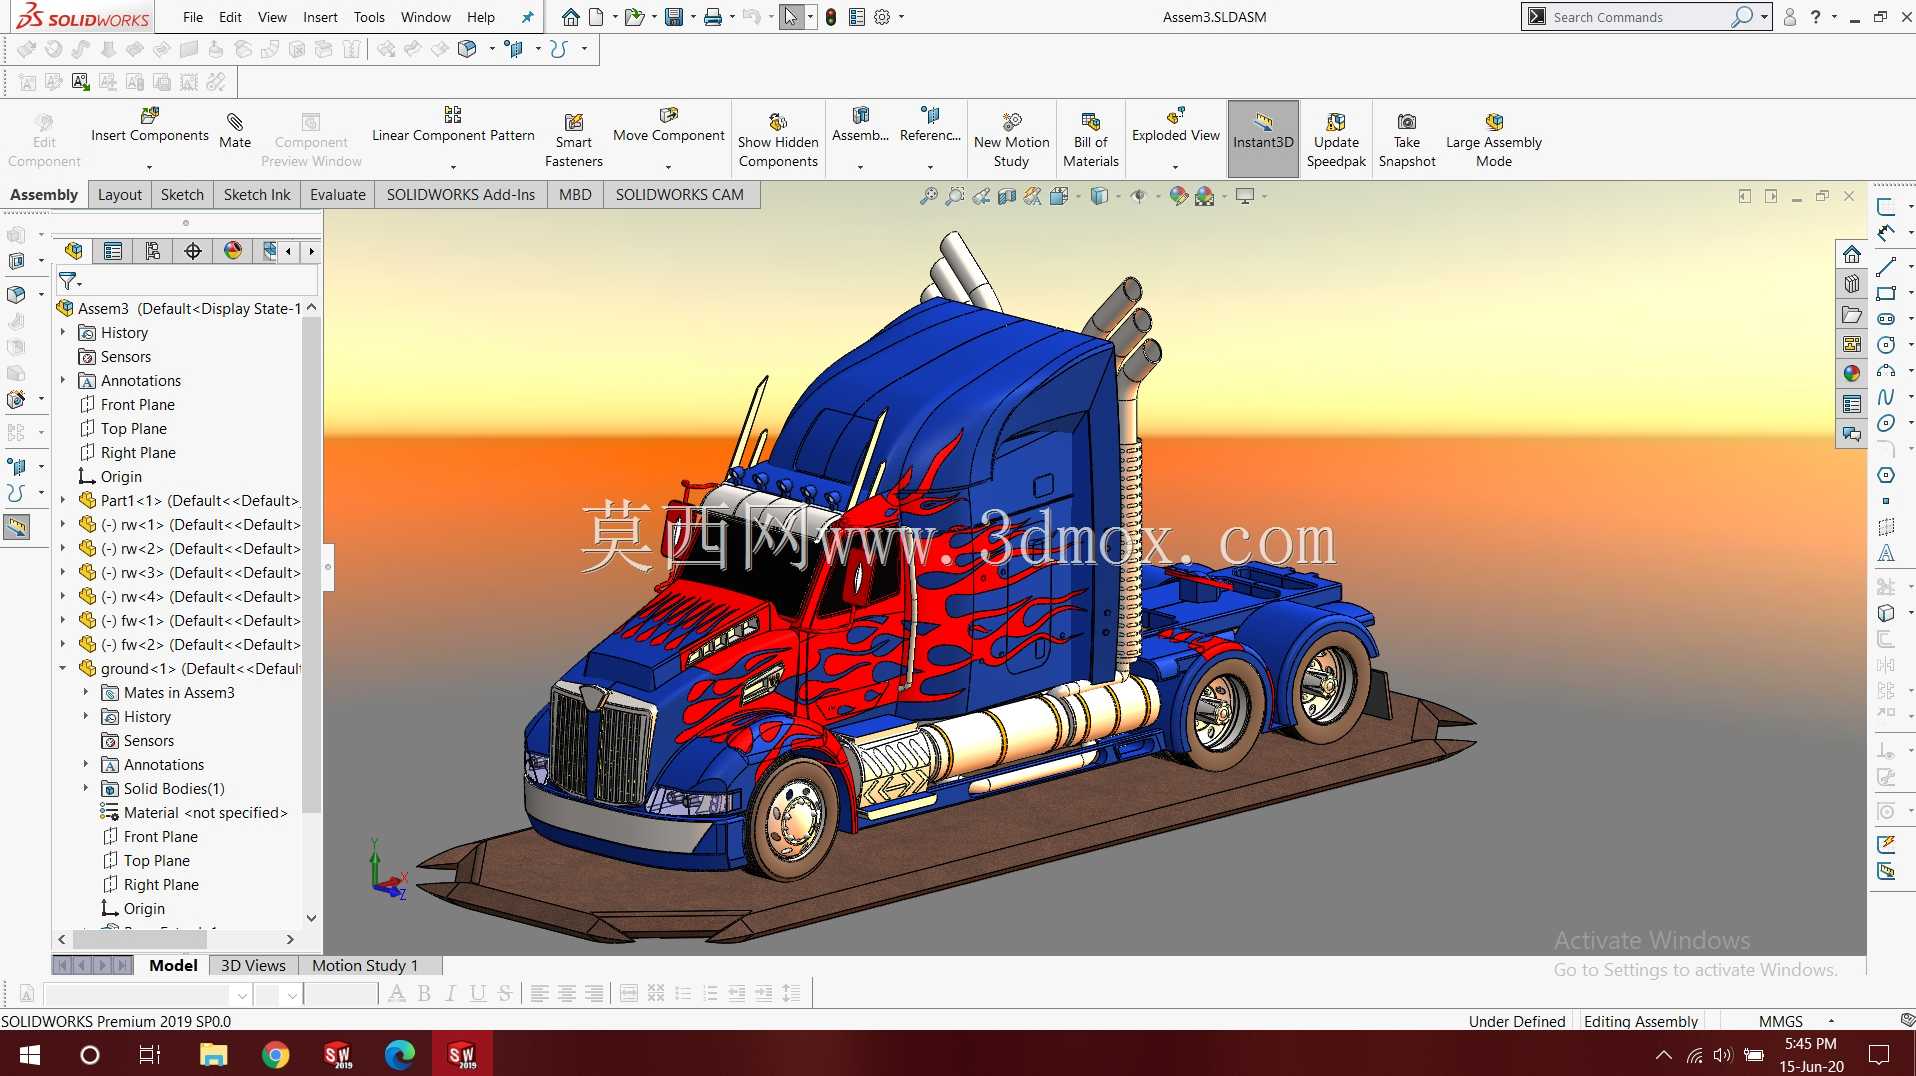Click the Insert Components icon
The width and height of the screenshot is (1916, 1076).
pos(150,116)
